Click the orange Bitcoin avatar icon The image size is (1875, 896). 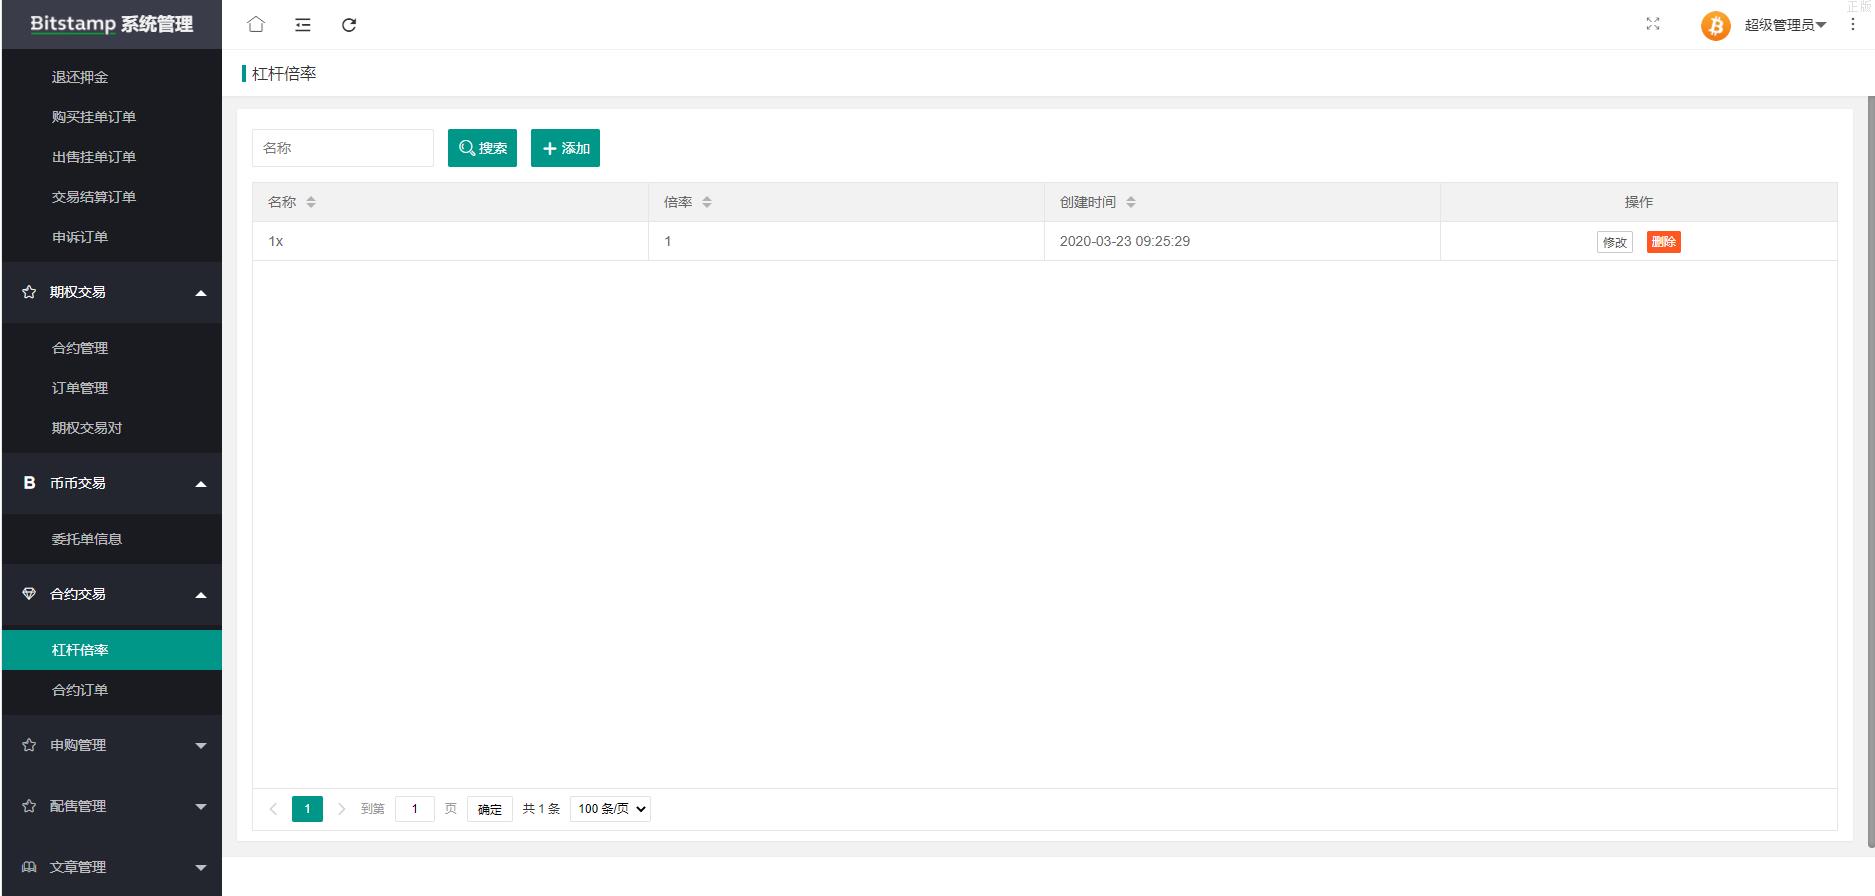(x=1715, y=25)
